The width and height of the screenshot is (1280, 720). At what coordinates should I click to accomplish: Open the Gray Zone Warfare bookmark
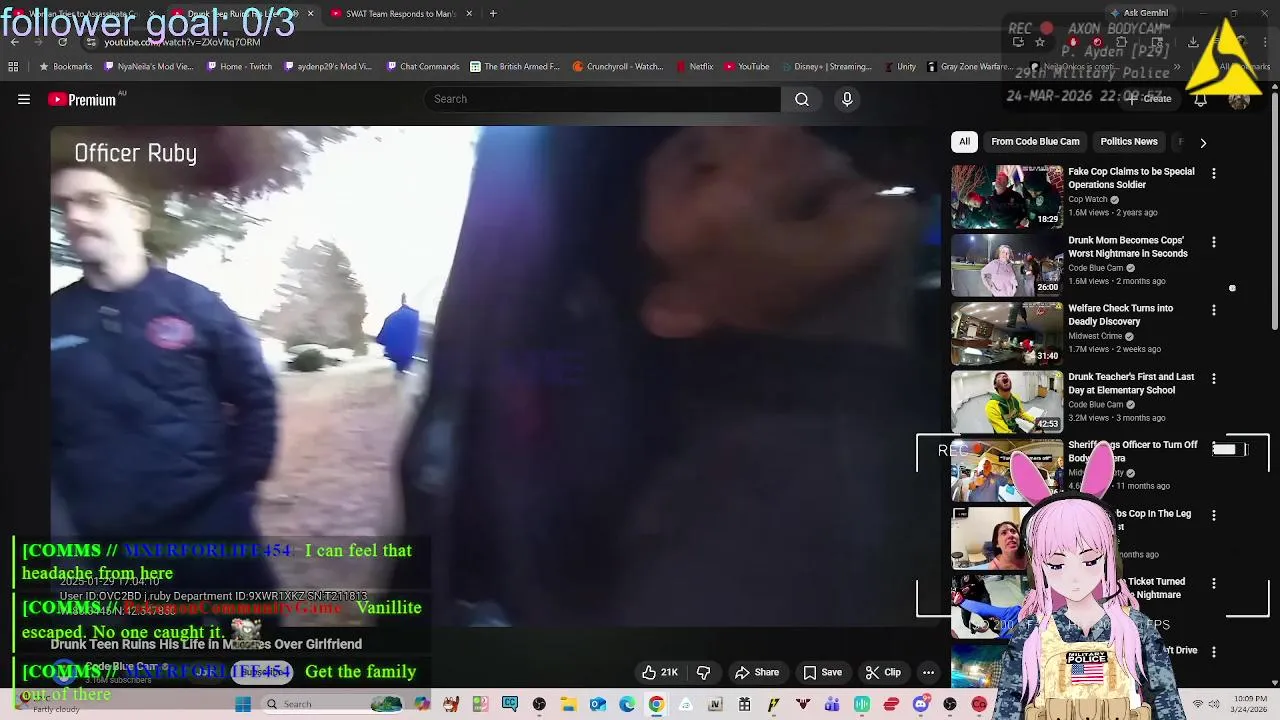[x=969, y=67]
